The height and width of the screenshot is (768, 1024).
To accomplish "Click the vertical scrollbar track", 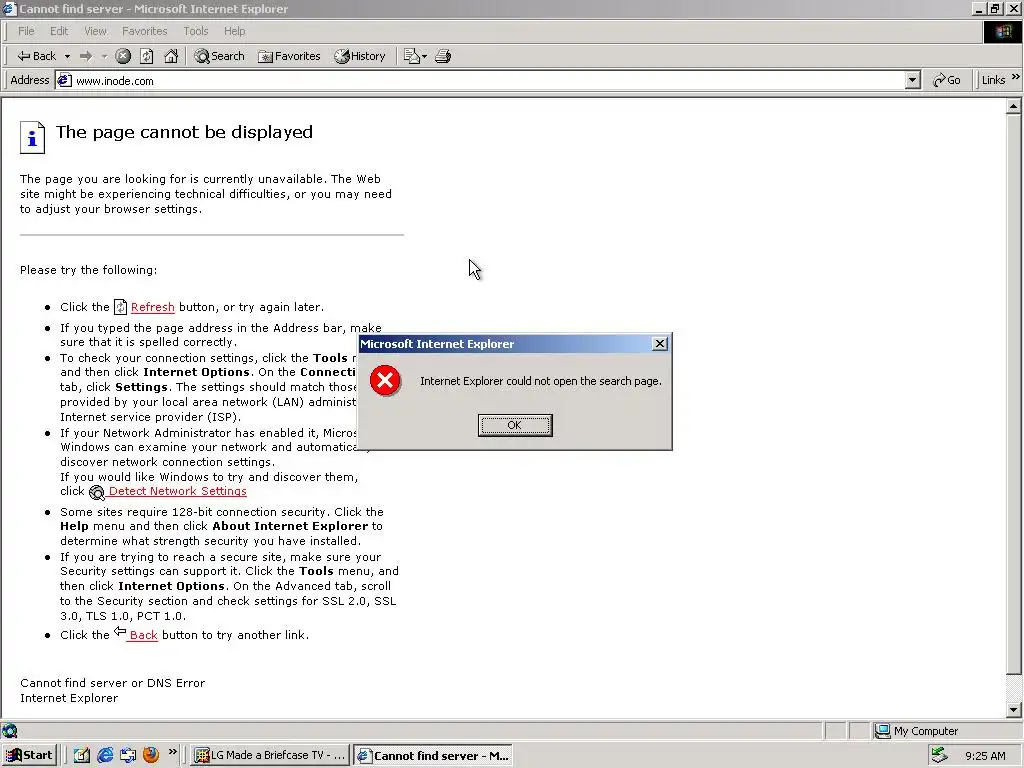I will [1014, 688].
